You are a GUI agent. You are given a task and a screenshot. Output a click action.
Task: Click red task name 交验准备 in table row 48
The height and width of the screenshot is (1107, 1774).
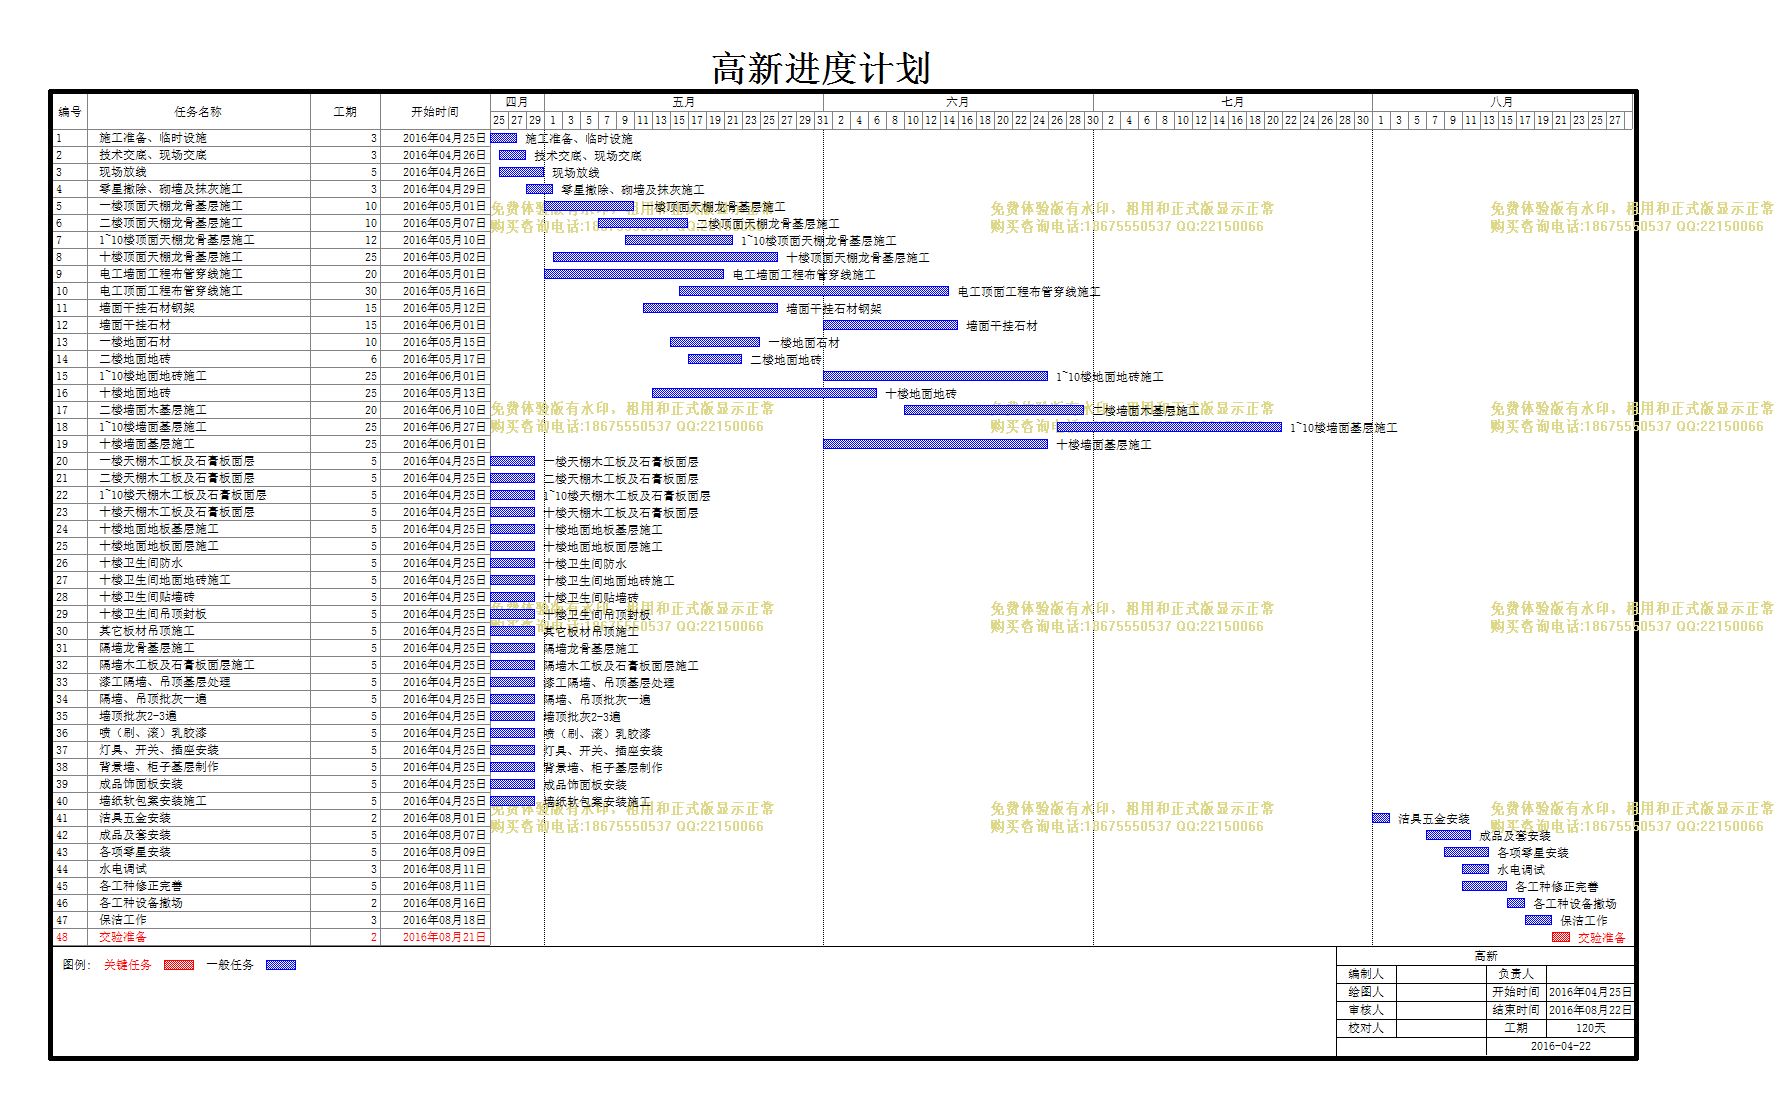123,937
